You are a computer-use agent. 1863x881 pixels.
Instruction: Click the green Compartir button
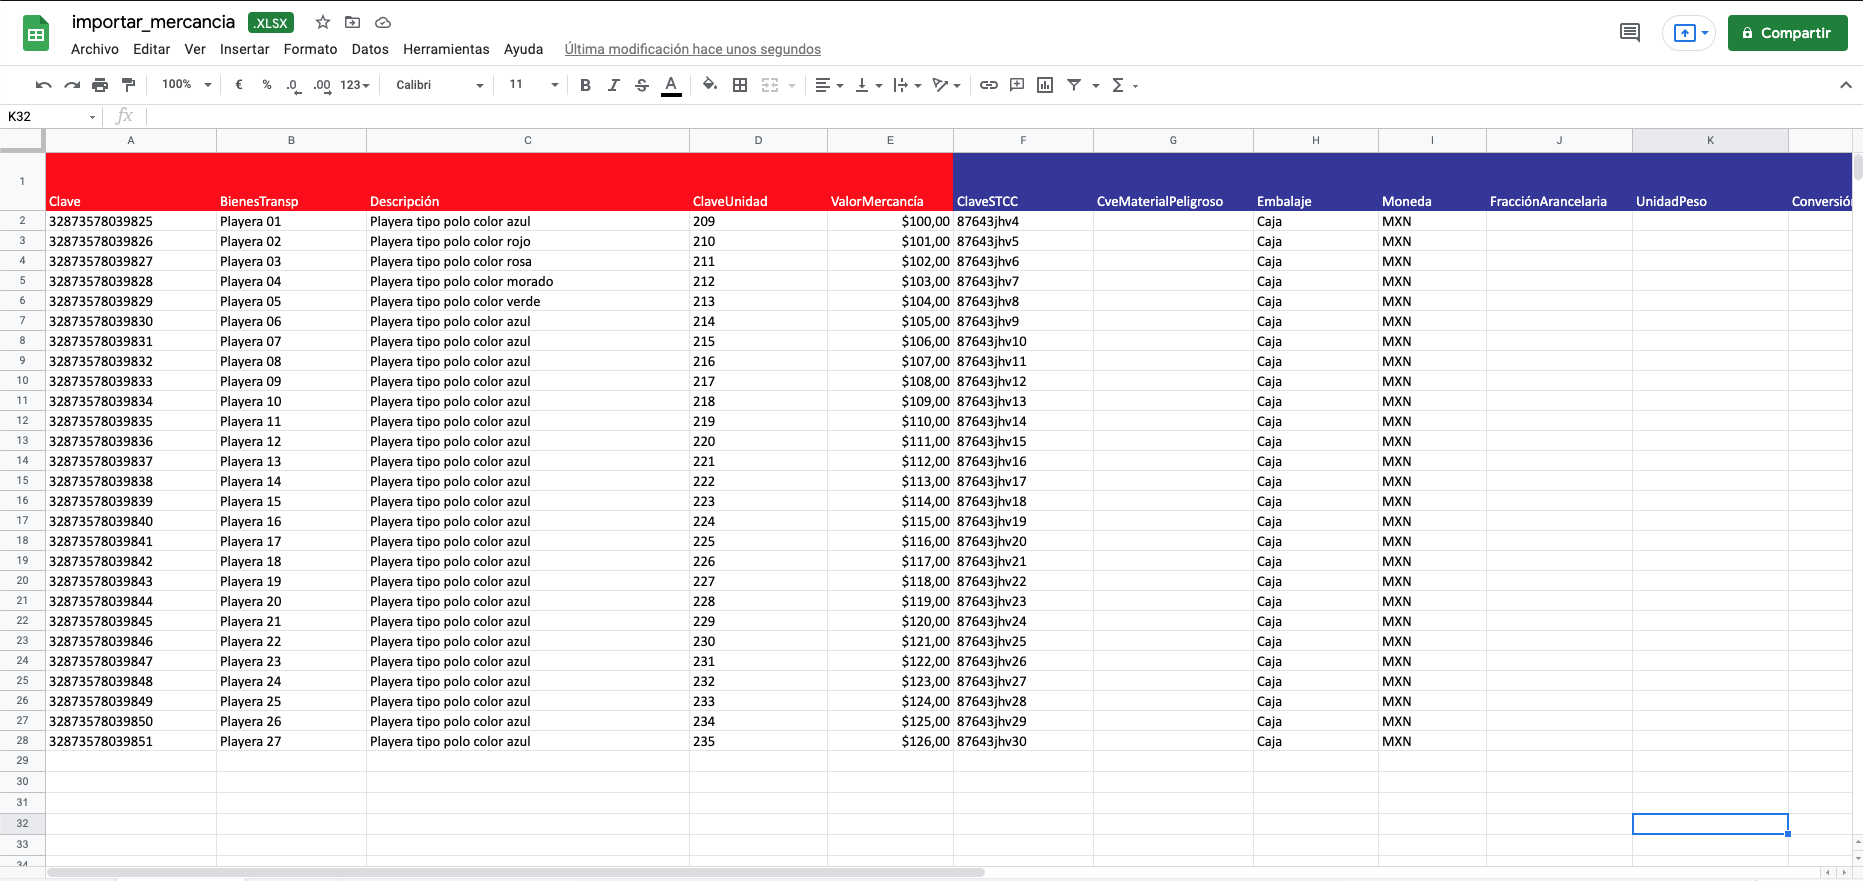(1787, 33)
